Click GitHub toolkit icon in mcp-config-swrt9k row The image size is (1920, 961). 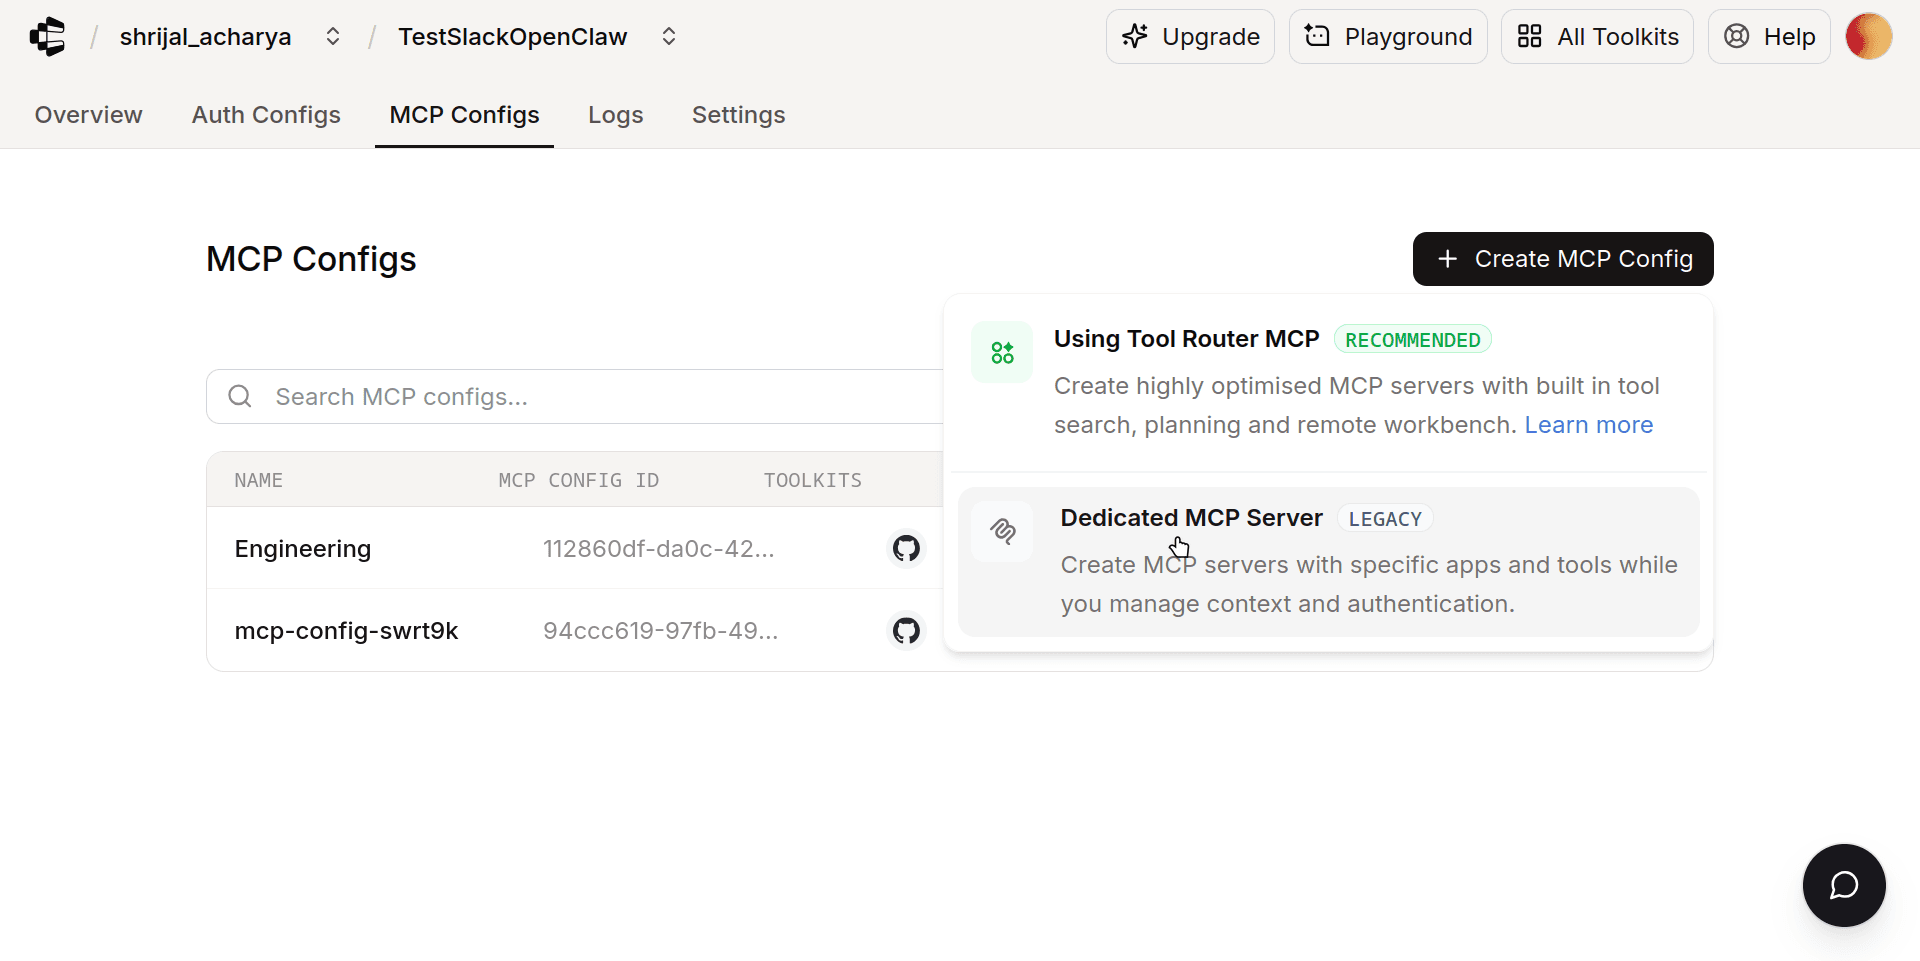906,630
